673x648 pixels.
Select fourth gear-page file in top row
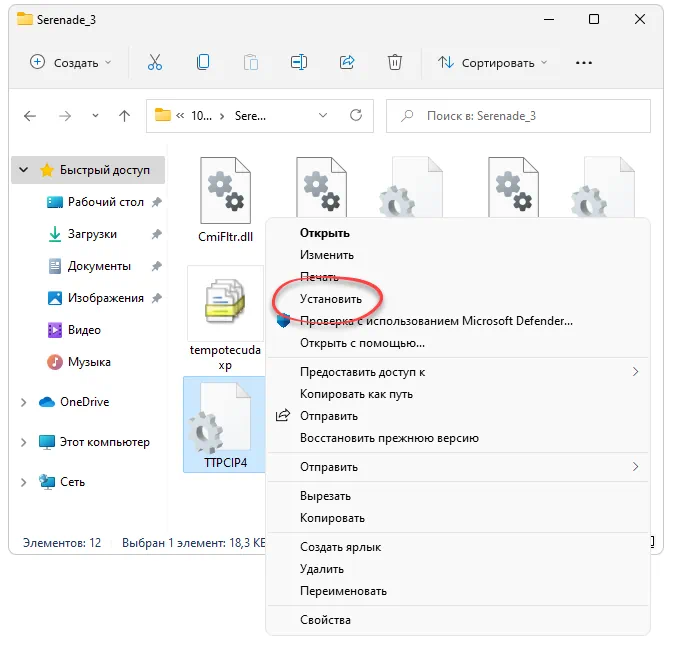(x=513, y=187)
